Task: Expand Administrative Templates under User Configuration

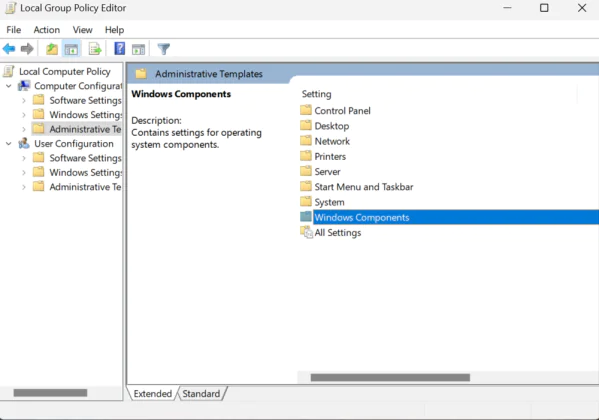Action: click(x=24, y=187)
